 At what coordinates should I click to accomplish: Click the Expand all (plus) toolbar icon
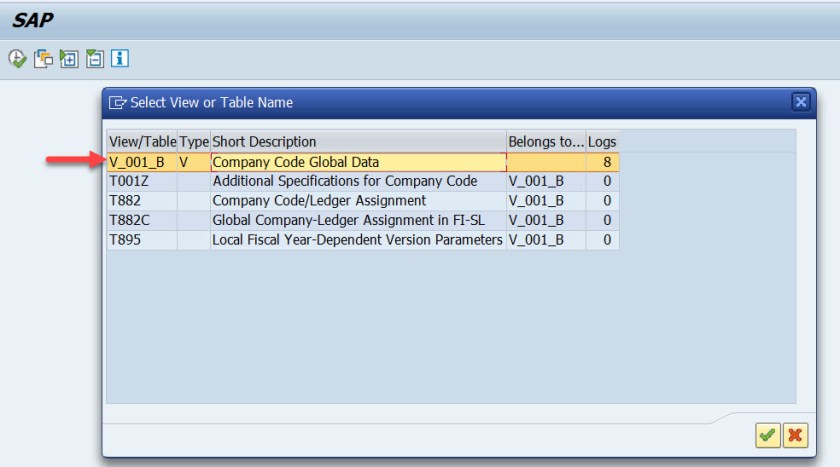click(x=69, y=59)
